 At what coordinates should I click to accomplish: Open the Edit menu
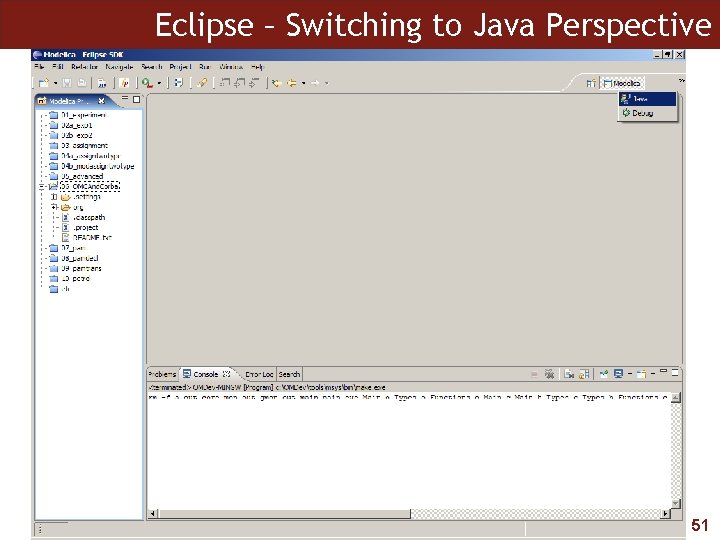(x=58, y=67)
